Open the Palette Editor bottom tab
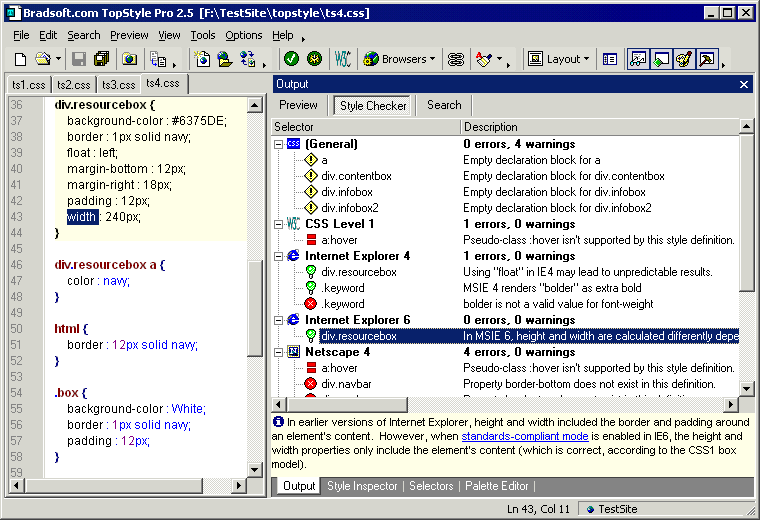Viewport: 760px width, 520px height. point(496,486)
